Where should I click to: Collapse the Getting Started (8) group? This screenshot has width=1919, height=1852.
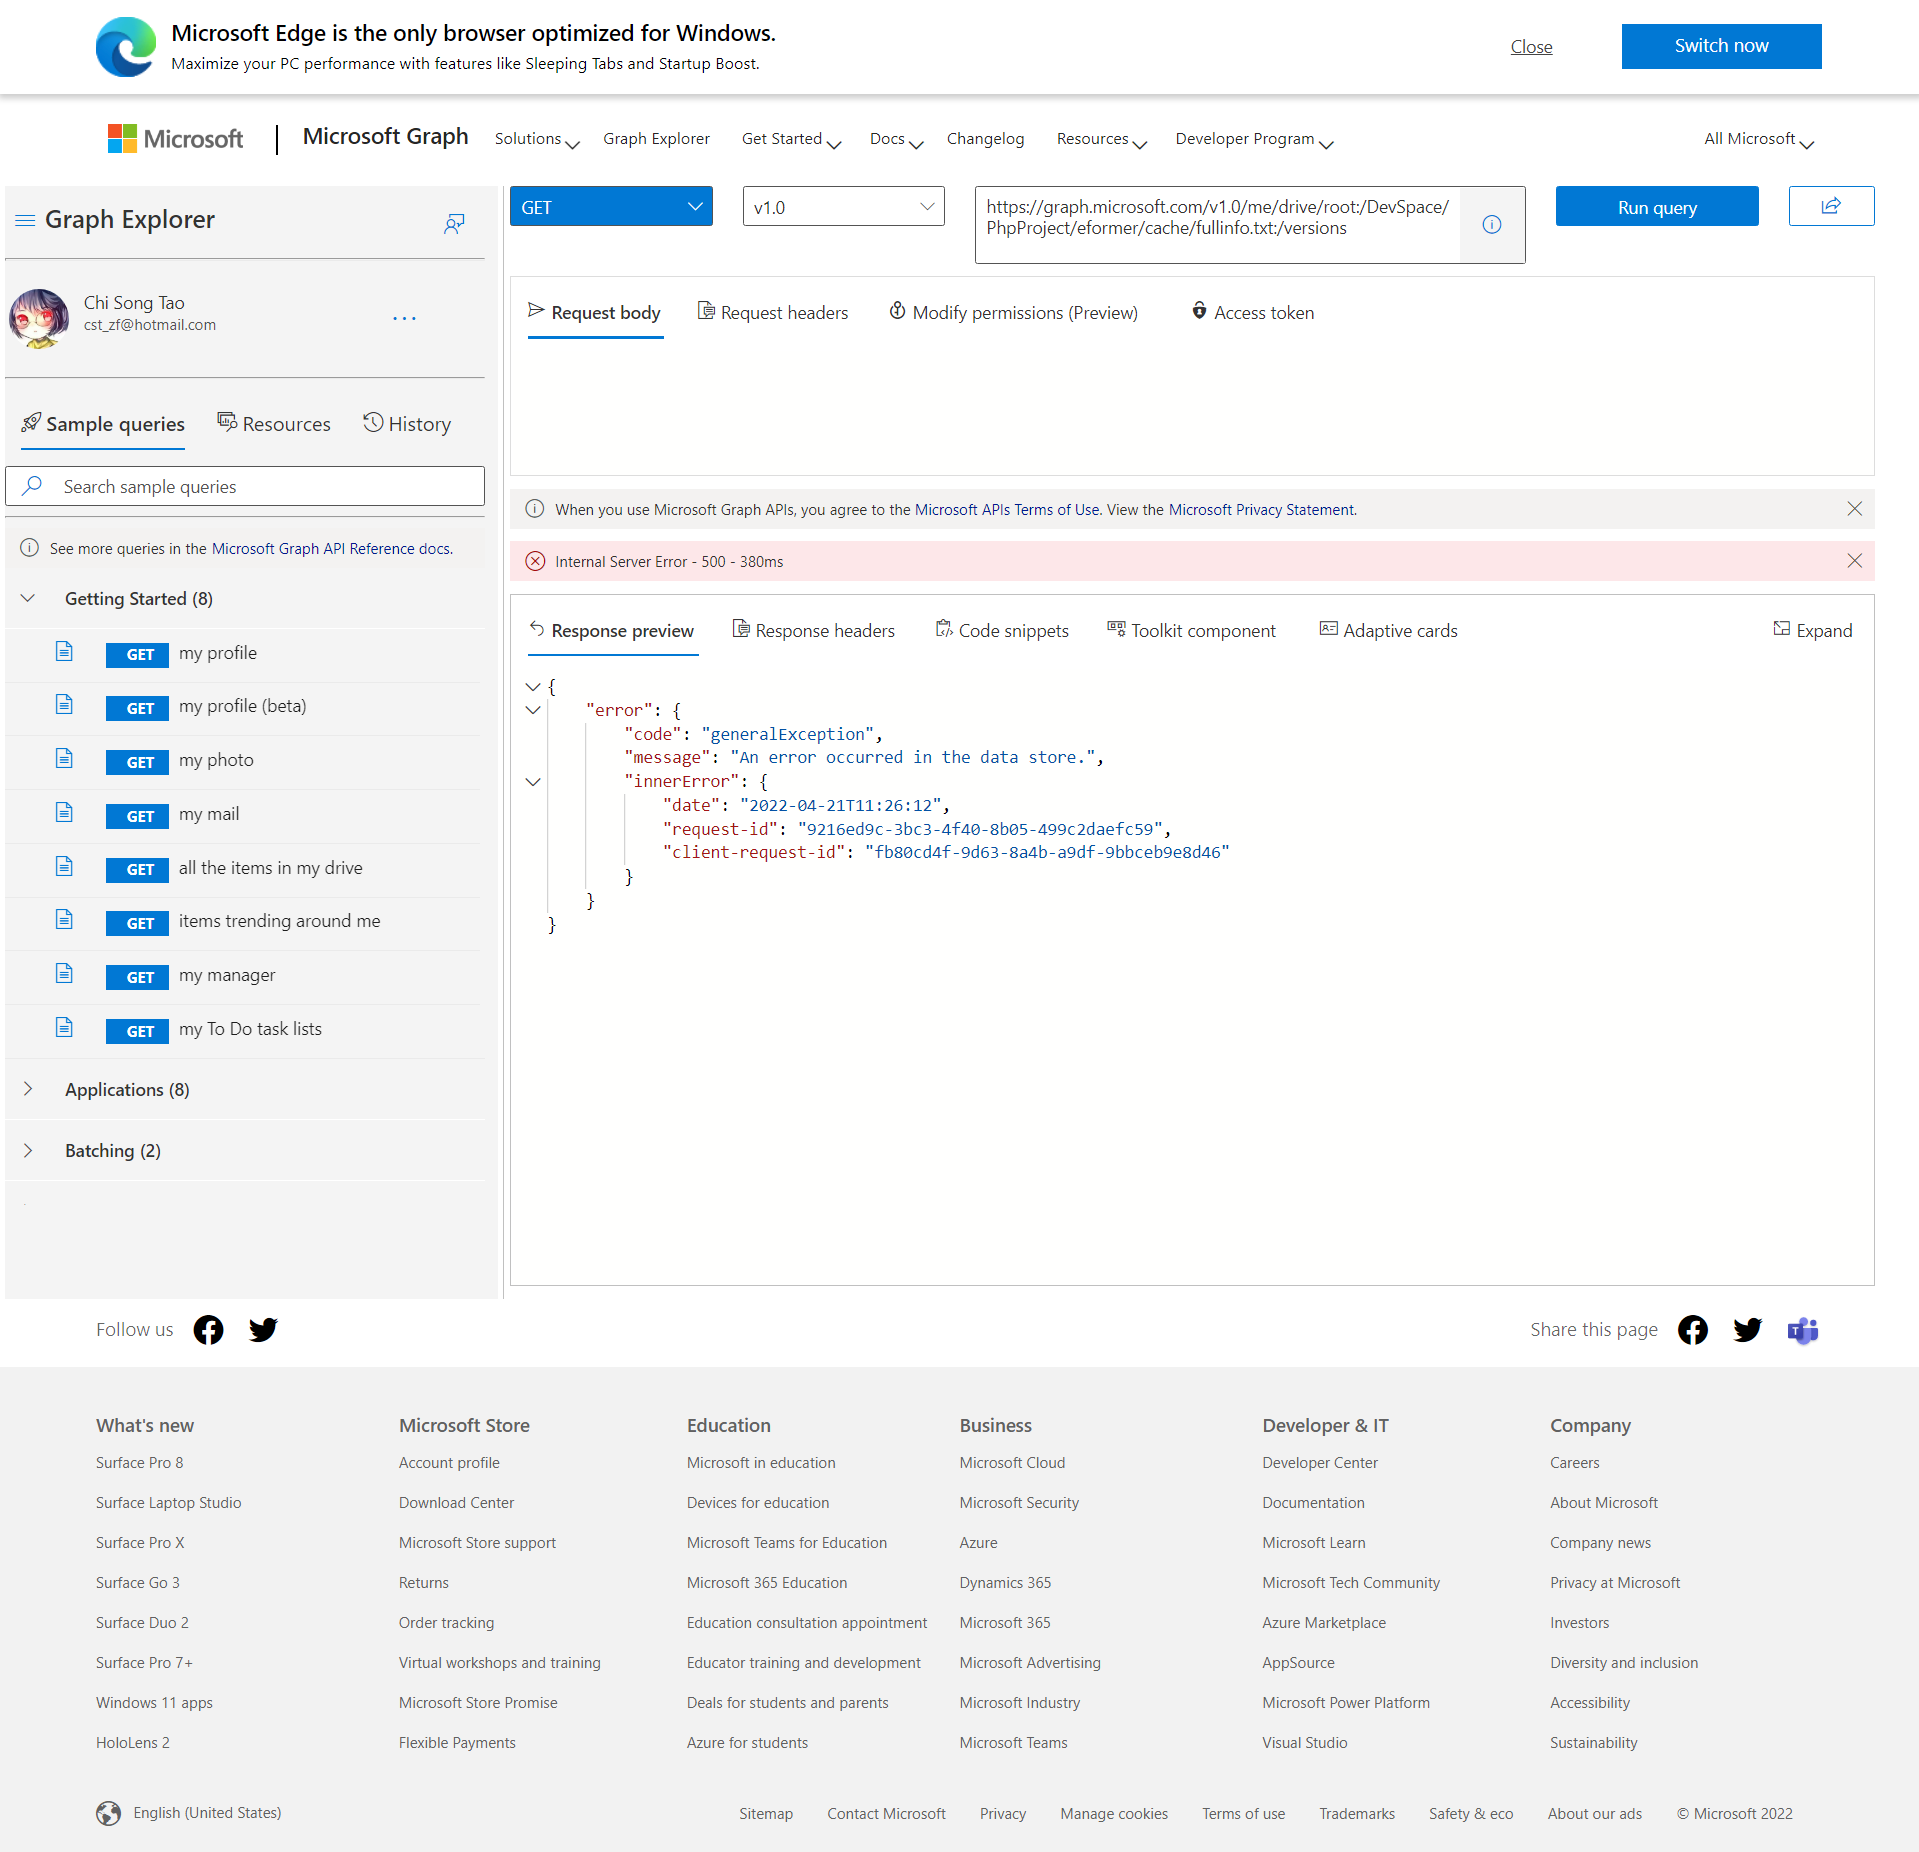click(x=28, y=598)
